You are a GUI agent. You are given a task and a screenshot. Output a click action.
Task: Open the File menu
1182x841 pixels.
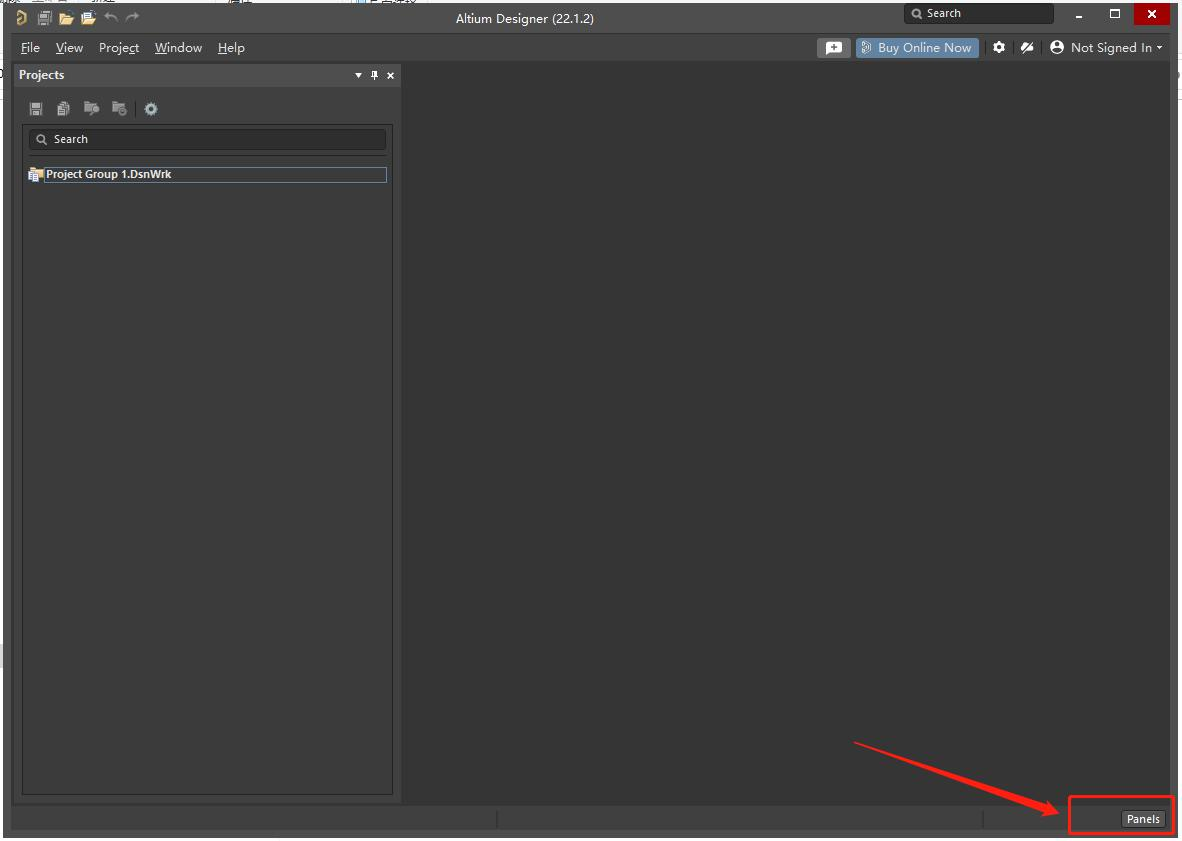tap(30, 47)
